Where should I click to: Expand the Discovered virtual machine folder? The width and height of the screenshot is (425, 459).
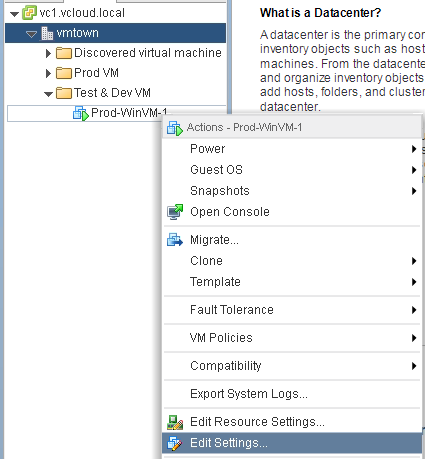(48, 53)
